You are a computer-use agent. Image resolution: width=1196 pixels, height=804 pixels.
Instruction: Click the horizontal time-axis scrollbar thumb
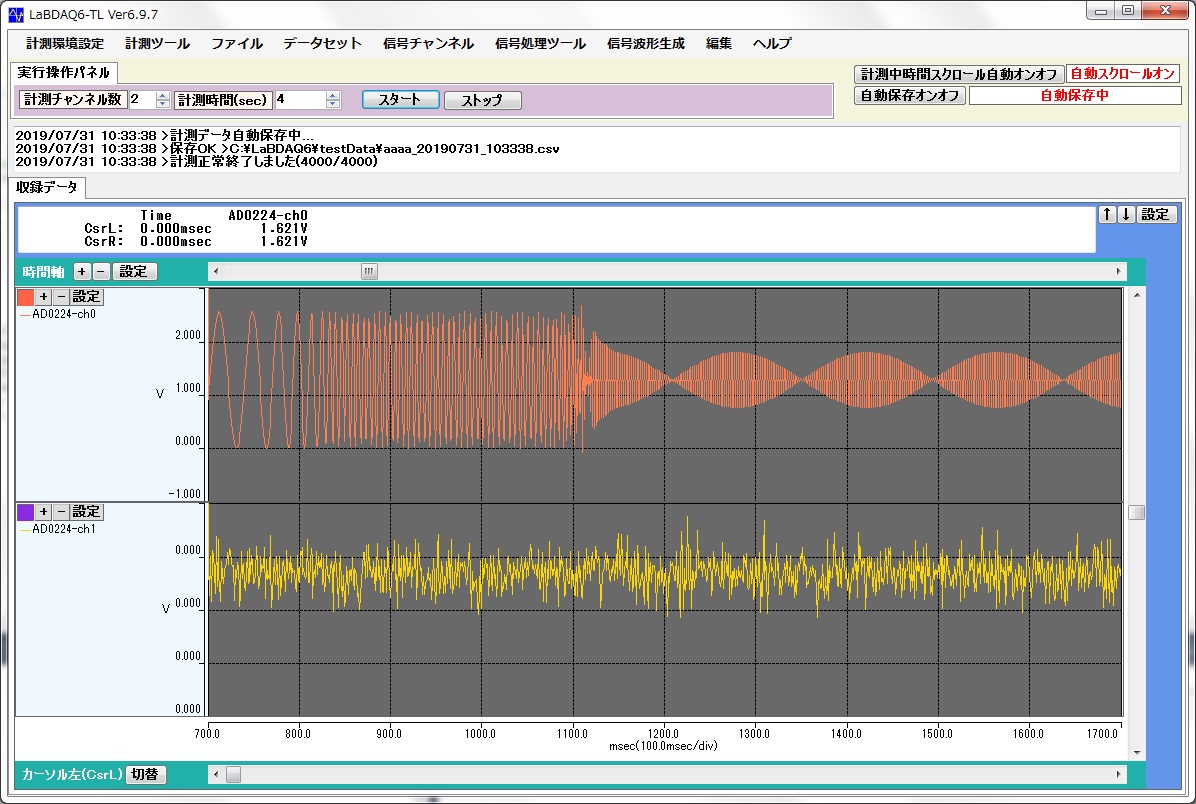coord(369,271)
